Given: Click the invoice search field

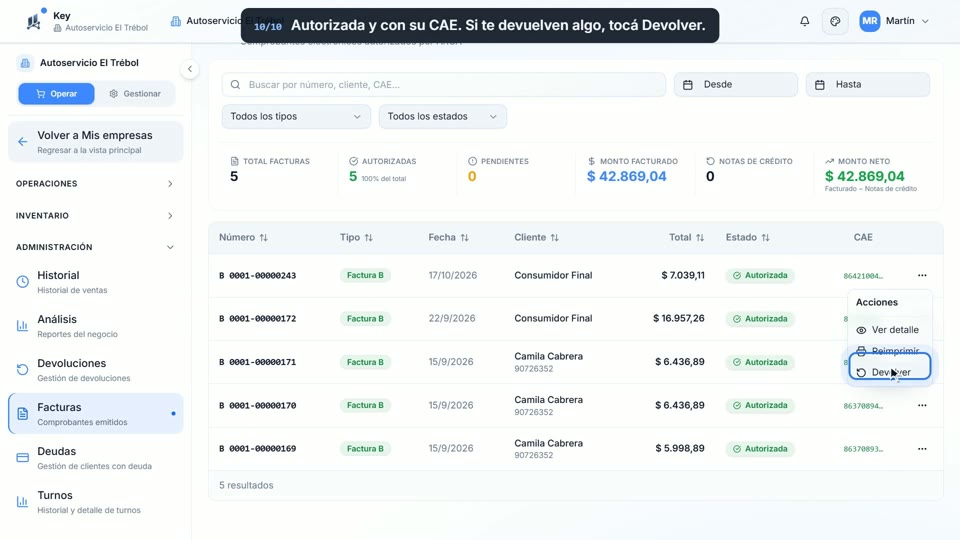Looking at the screenshot, I should 444,84.
